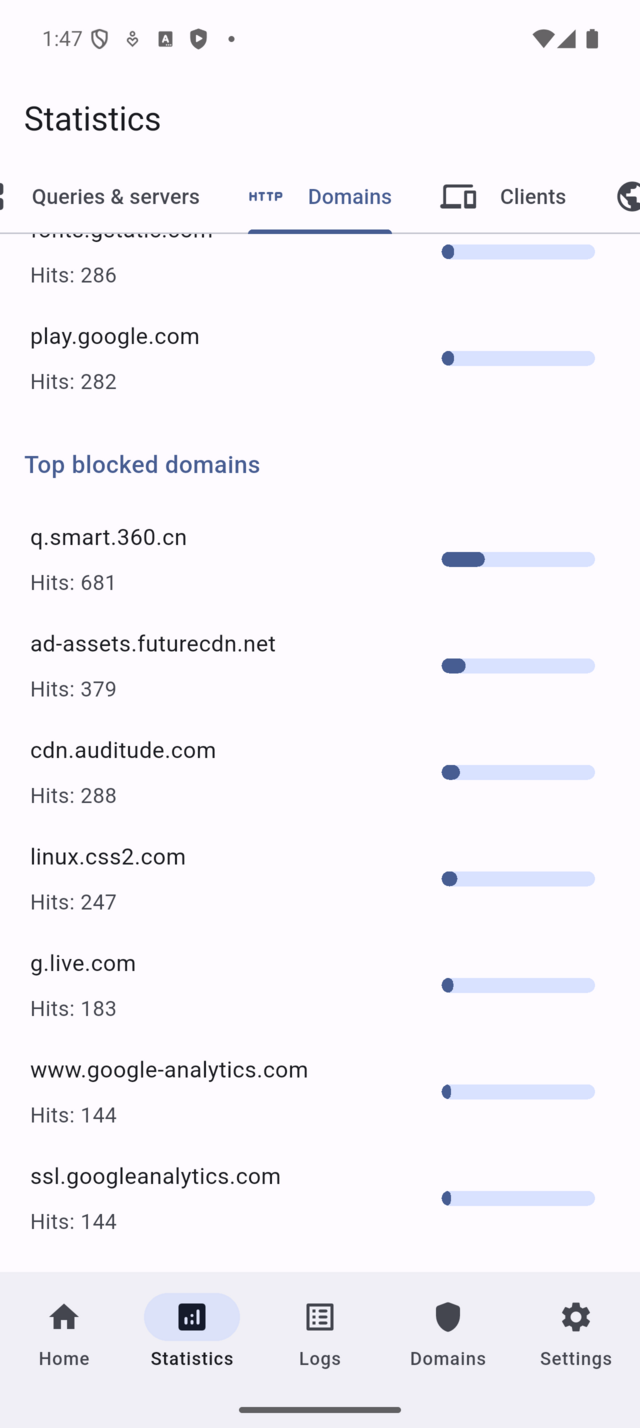Tap the Statistics chart icon
This screenshot has height=1428, width=640.
(192, 1317)
